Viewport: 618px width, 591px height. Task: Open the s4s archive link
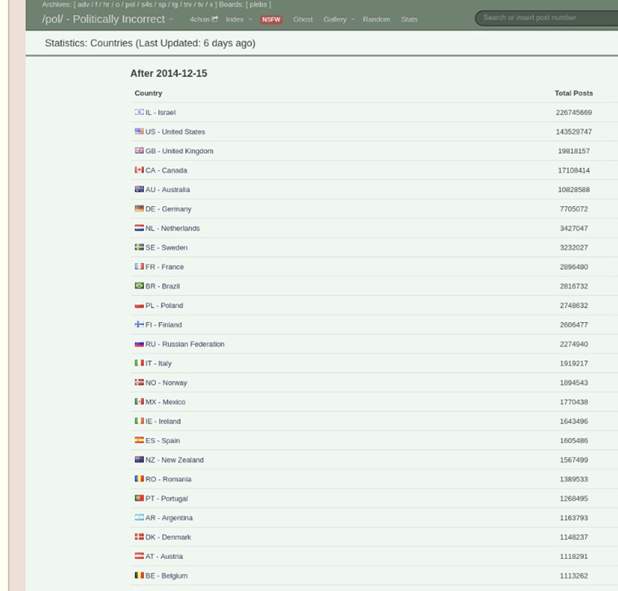147,5
